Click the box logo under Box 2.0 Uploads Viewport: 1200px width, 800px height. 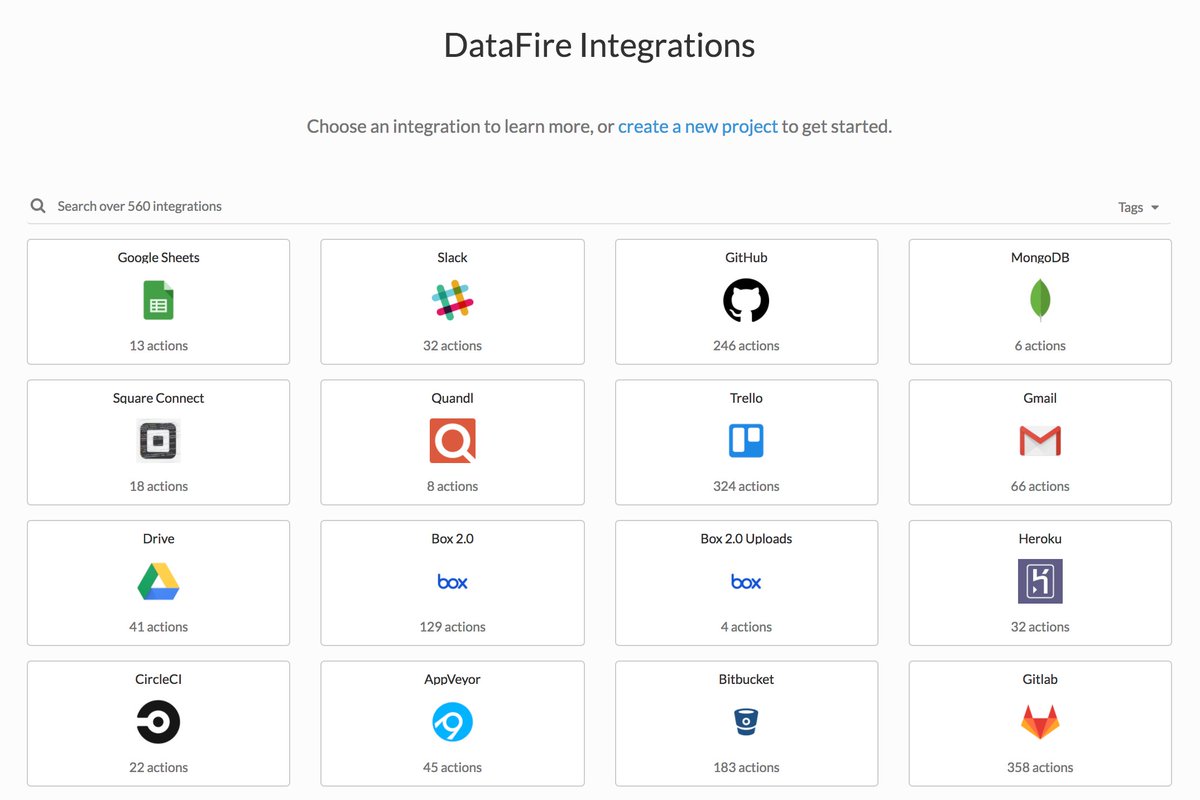coord(746,582)
